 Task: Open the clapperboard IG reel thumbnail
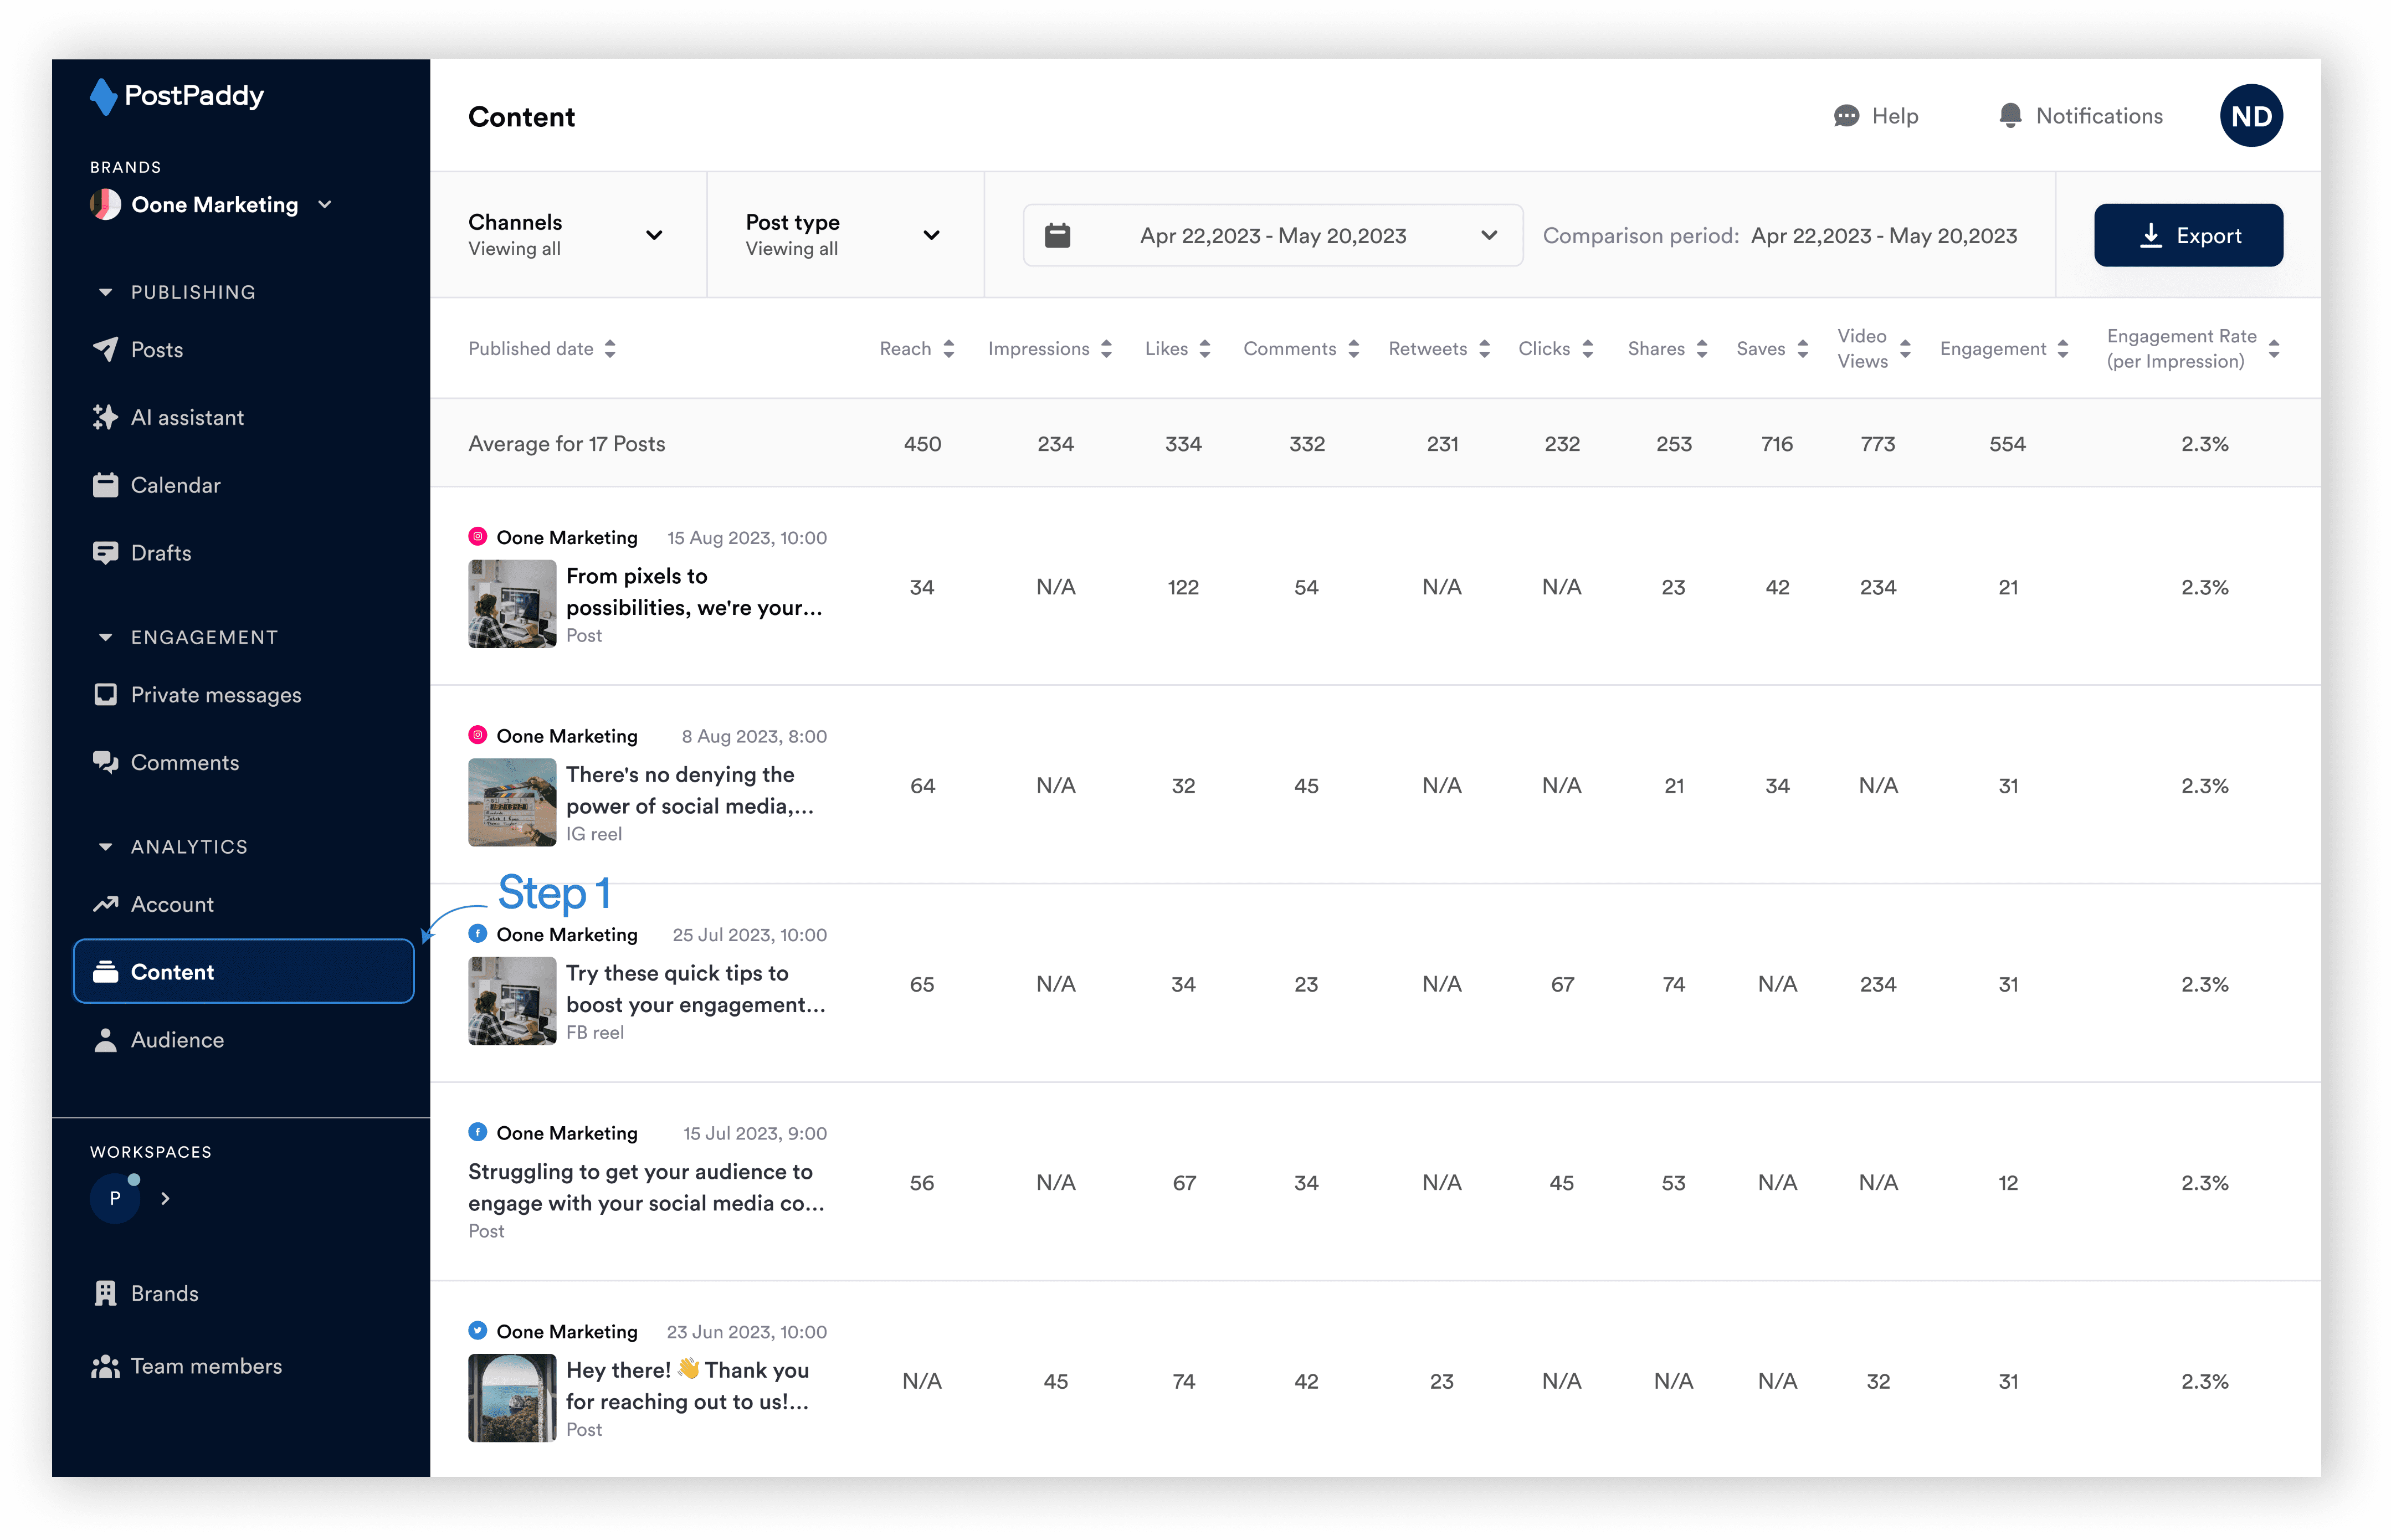point(512,802)
